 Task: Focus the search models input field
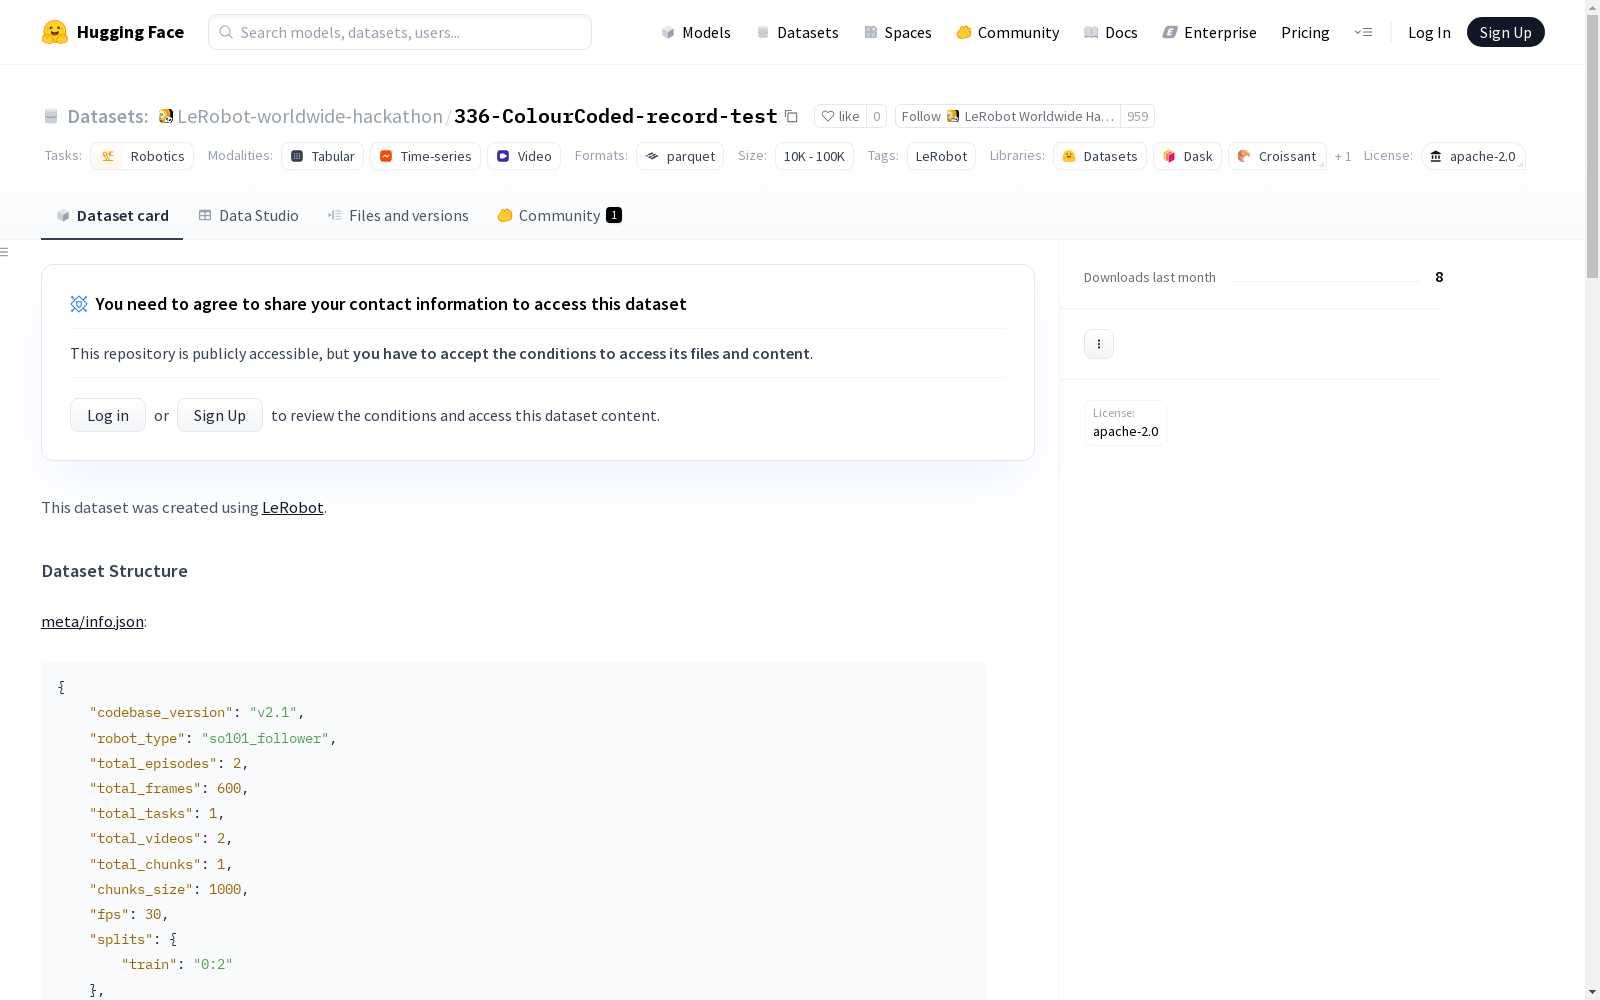point(400,32)
